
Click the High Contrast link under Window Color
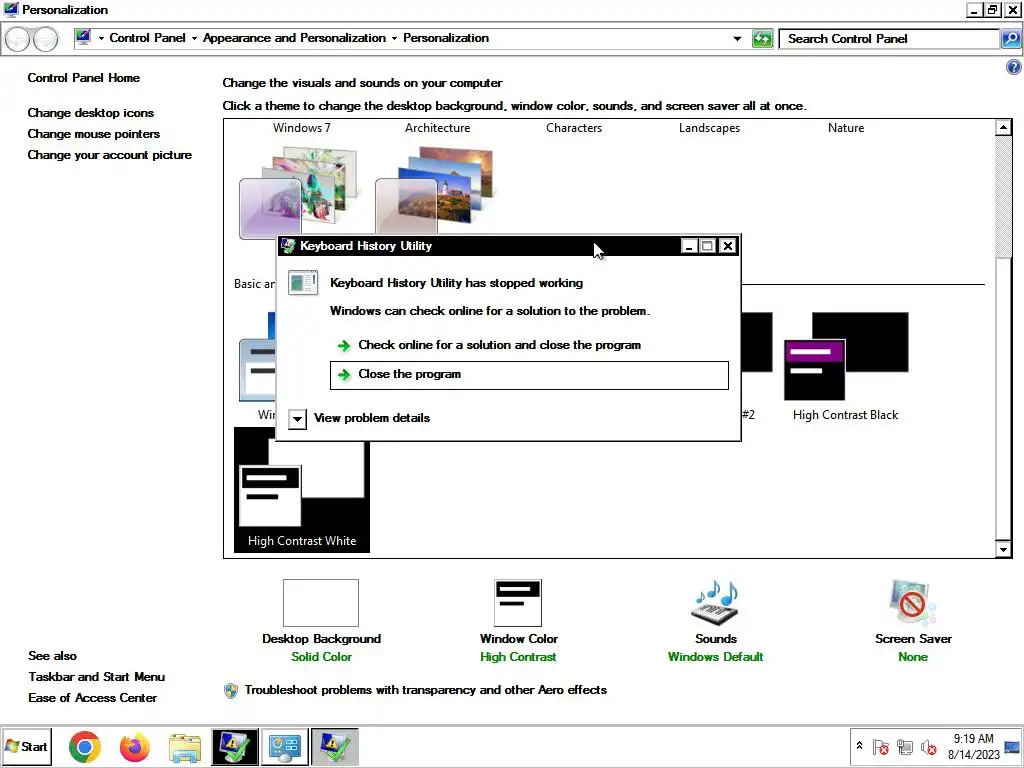518,657
